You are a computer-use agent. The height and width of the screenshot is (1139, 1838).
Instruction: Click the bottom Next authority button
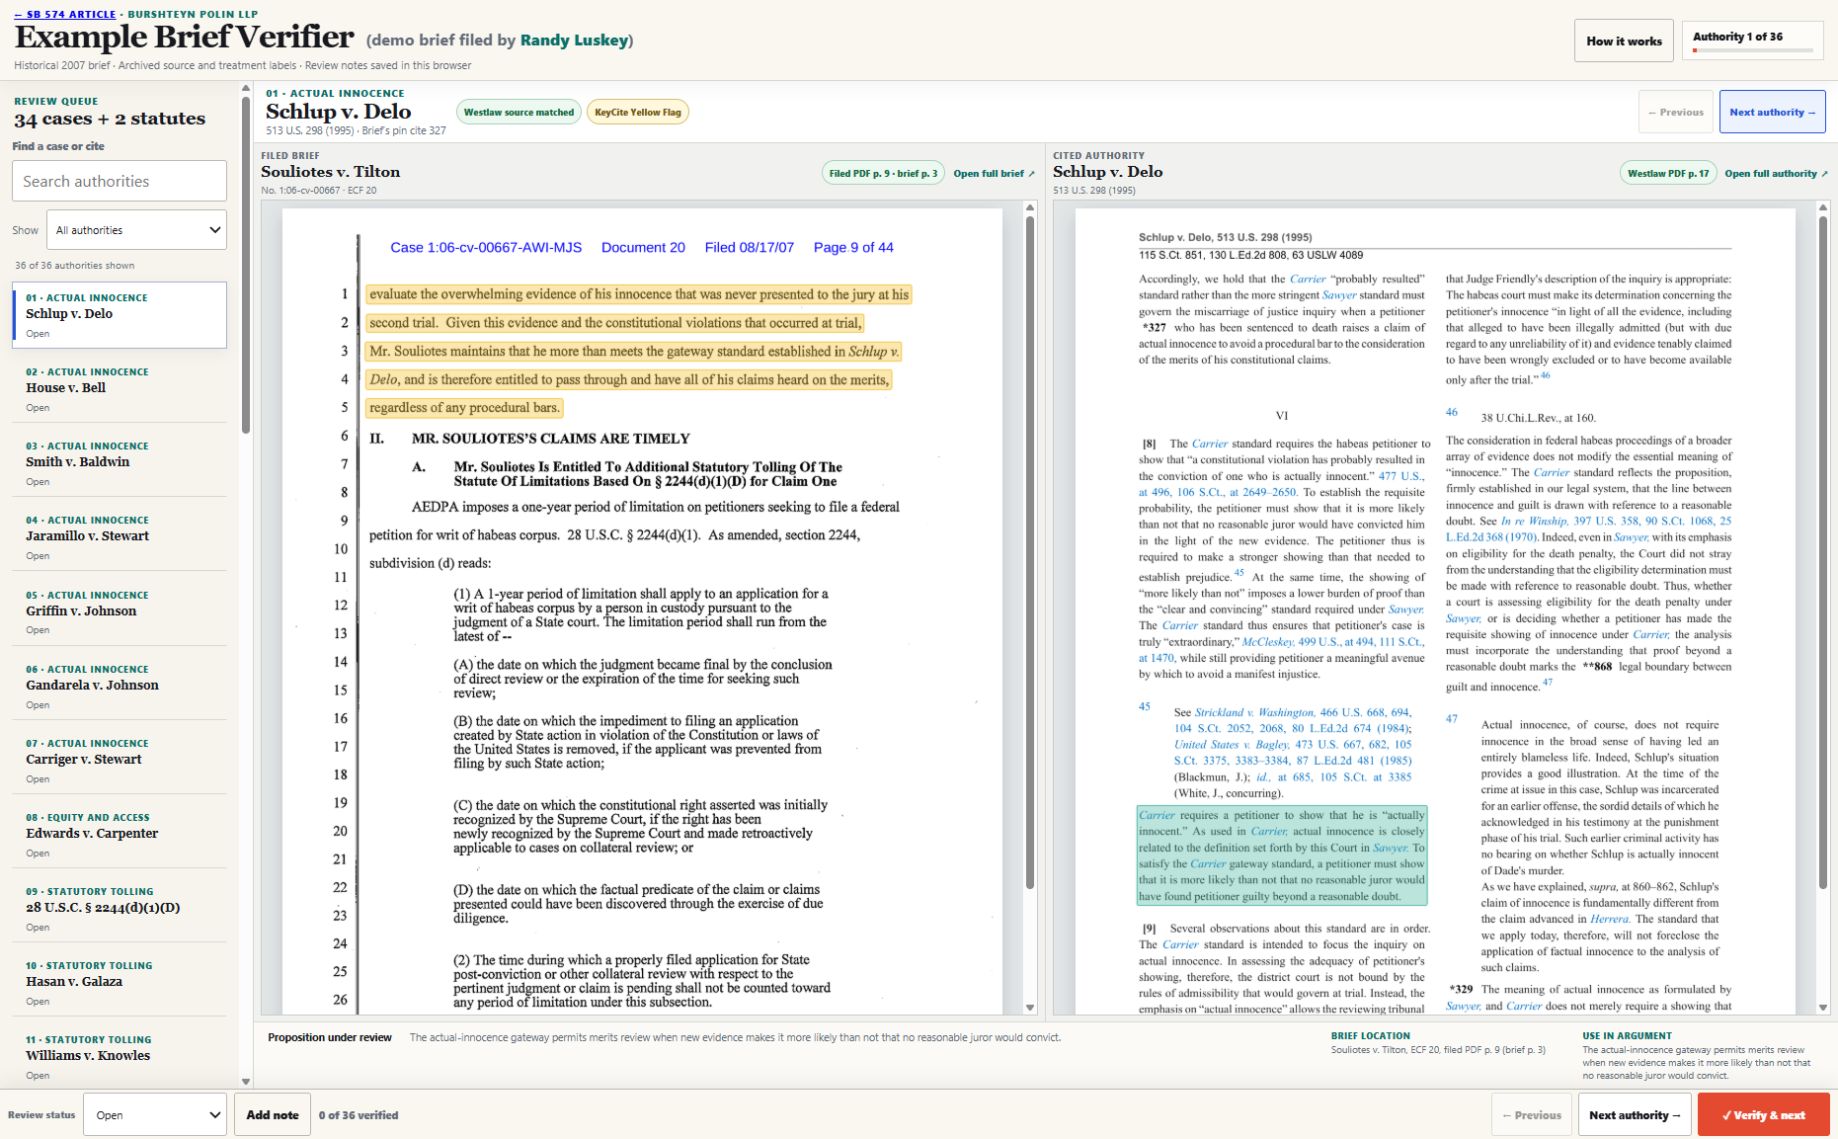1634,1114
